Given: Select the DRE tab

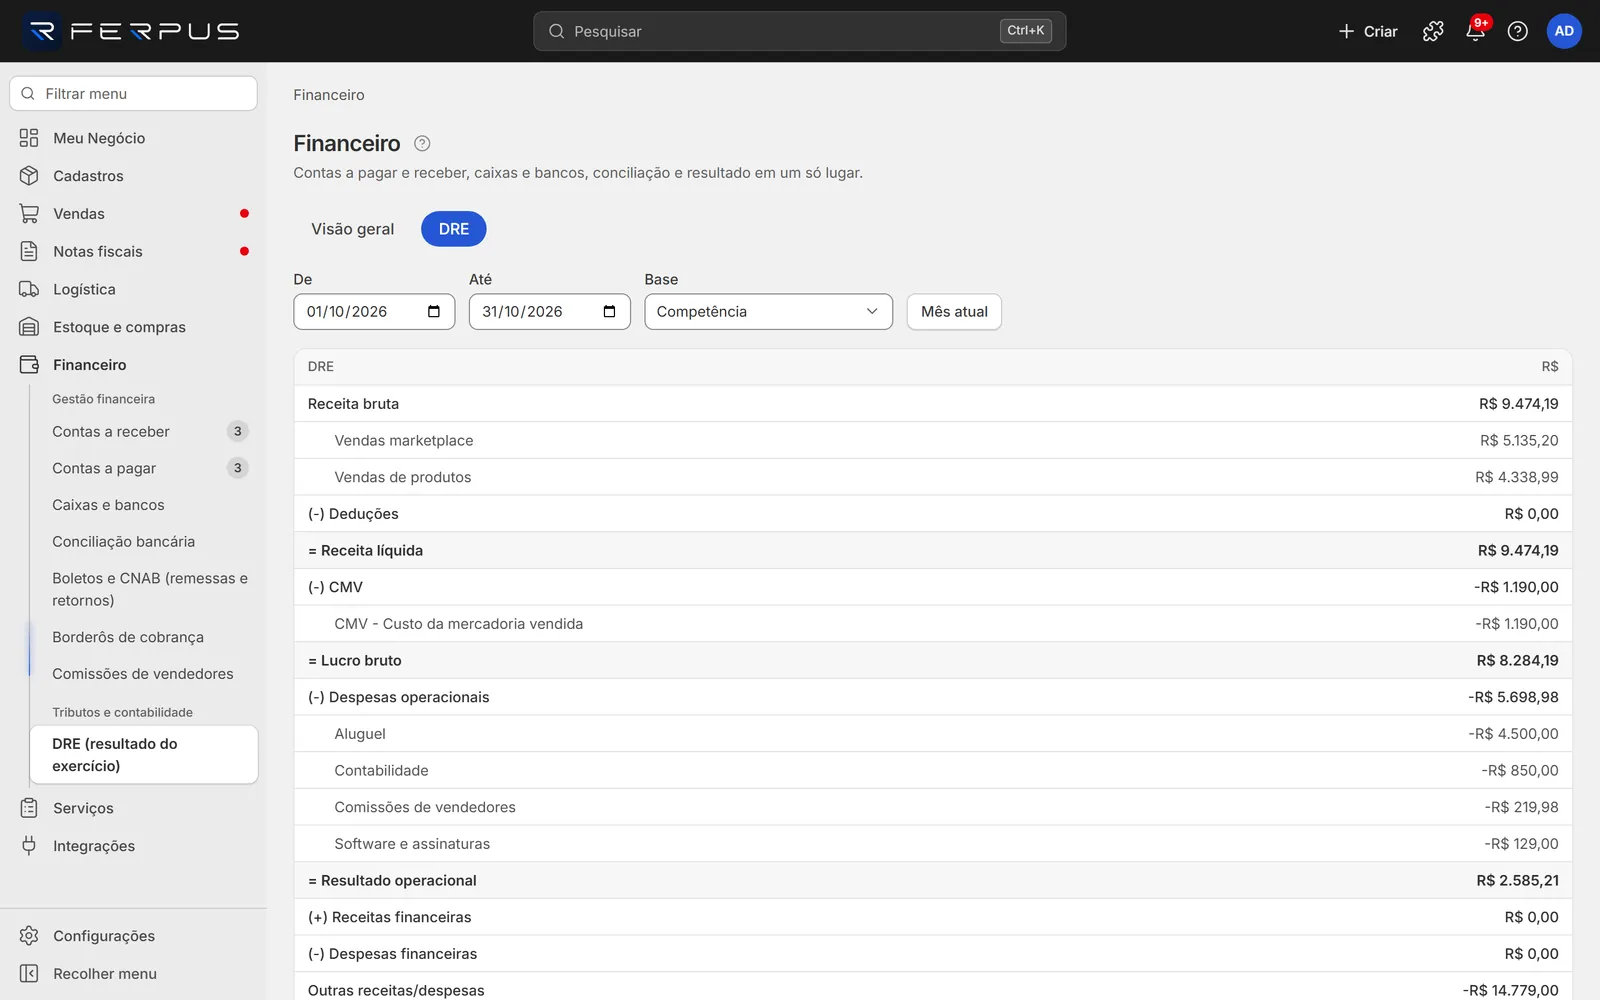Looking at the screenshot, I should click(x=454, y=229).
